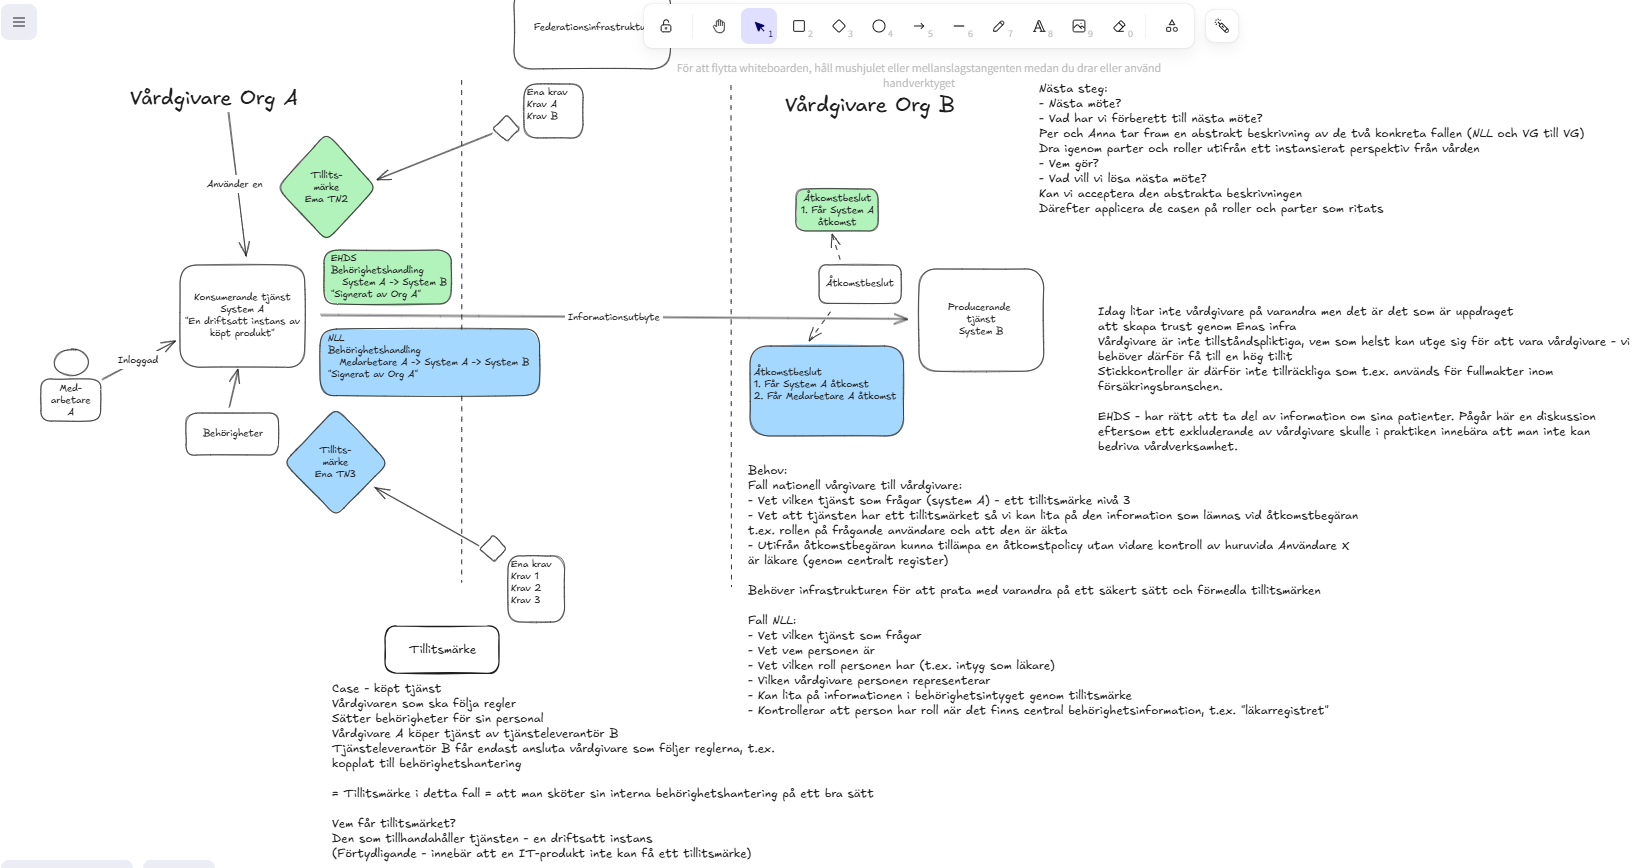Select the green Tillitsmärke Ena TN2 diamond
This screenshot has width=1643, height=868.
point(326,187)
